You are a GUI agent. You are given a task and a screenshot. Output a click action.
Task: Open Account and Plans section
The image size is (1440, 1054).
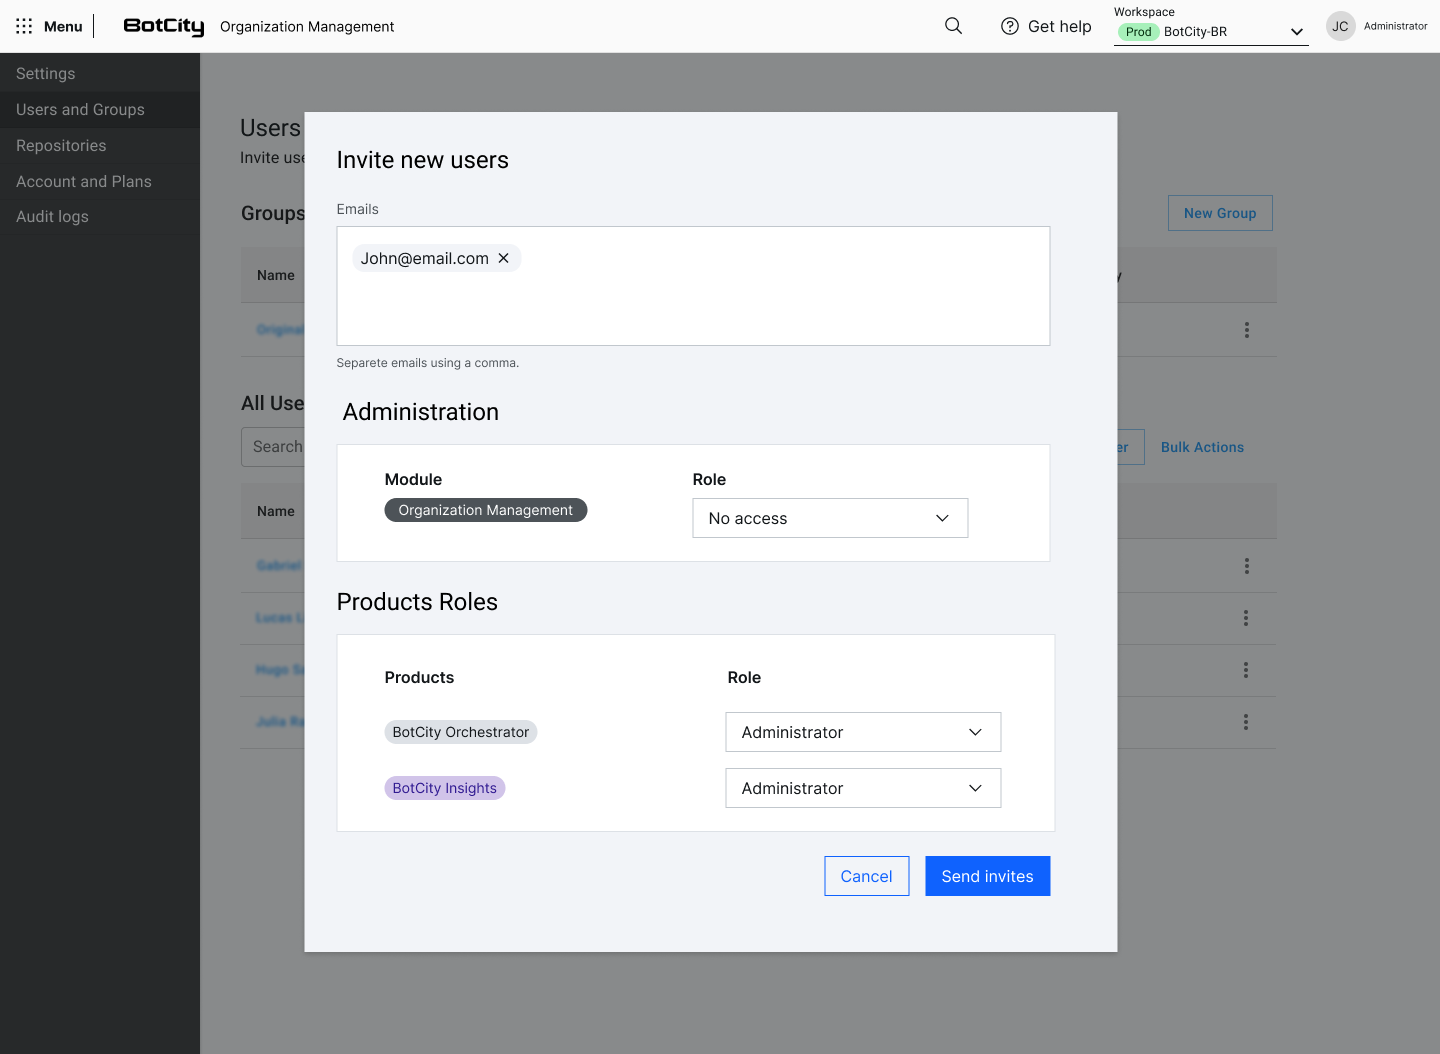point(83,181)
